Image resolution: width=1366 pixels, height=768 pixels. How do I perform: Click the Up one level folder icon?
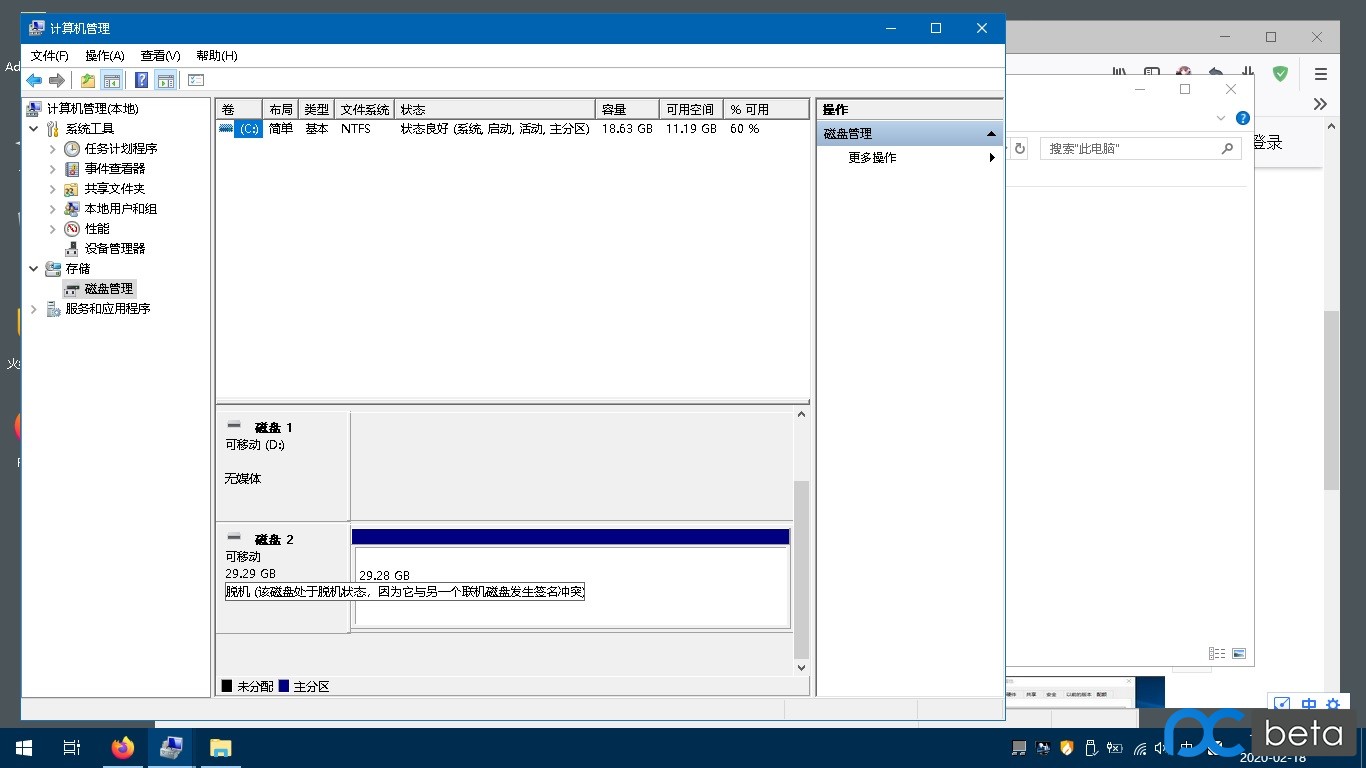tap(88, 81)
